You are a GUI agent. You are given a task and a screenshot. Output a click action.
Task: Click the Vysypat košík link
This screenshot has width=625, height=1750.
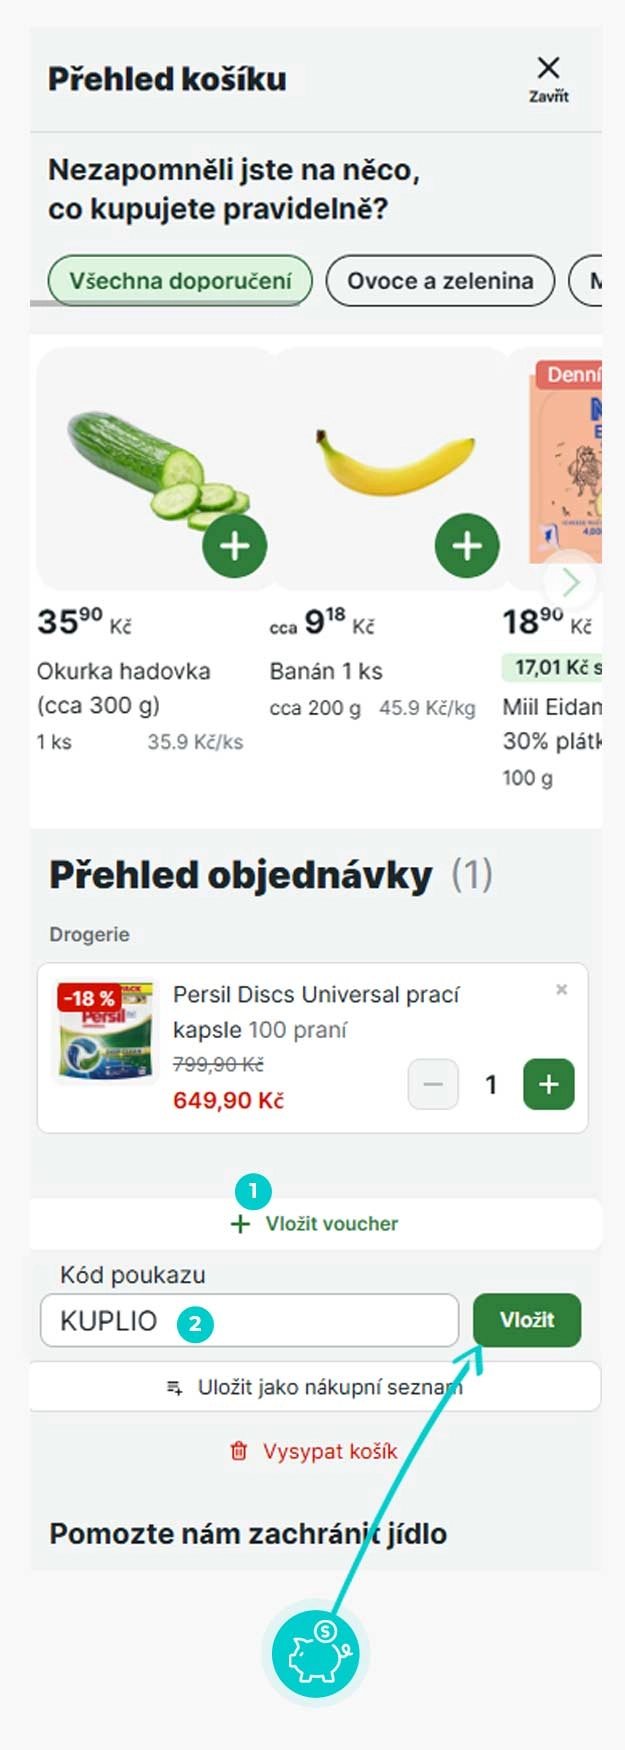pos(330,1451)
